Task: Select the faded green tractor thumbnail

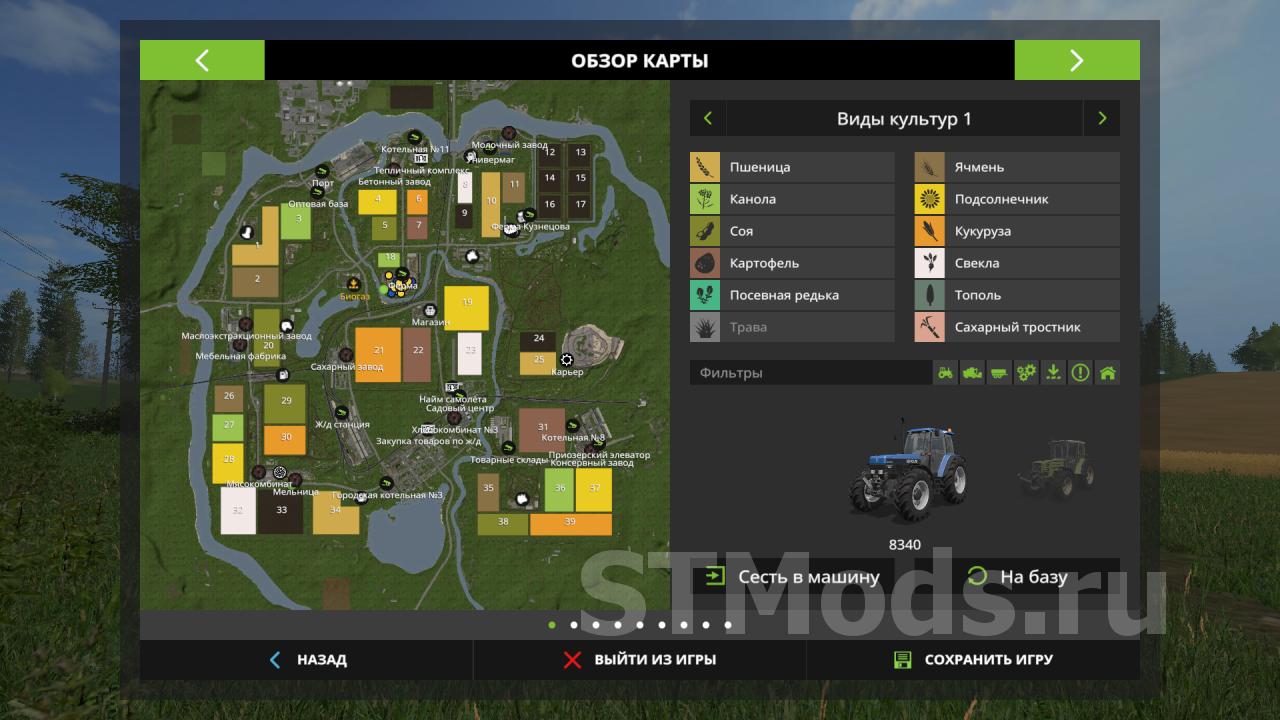Action: tap(1057, 469)
